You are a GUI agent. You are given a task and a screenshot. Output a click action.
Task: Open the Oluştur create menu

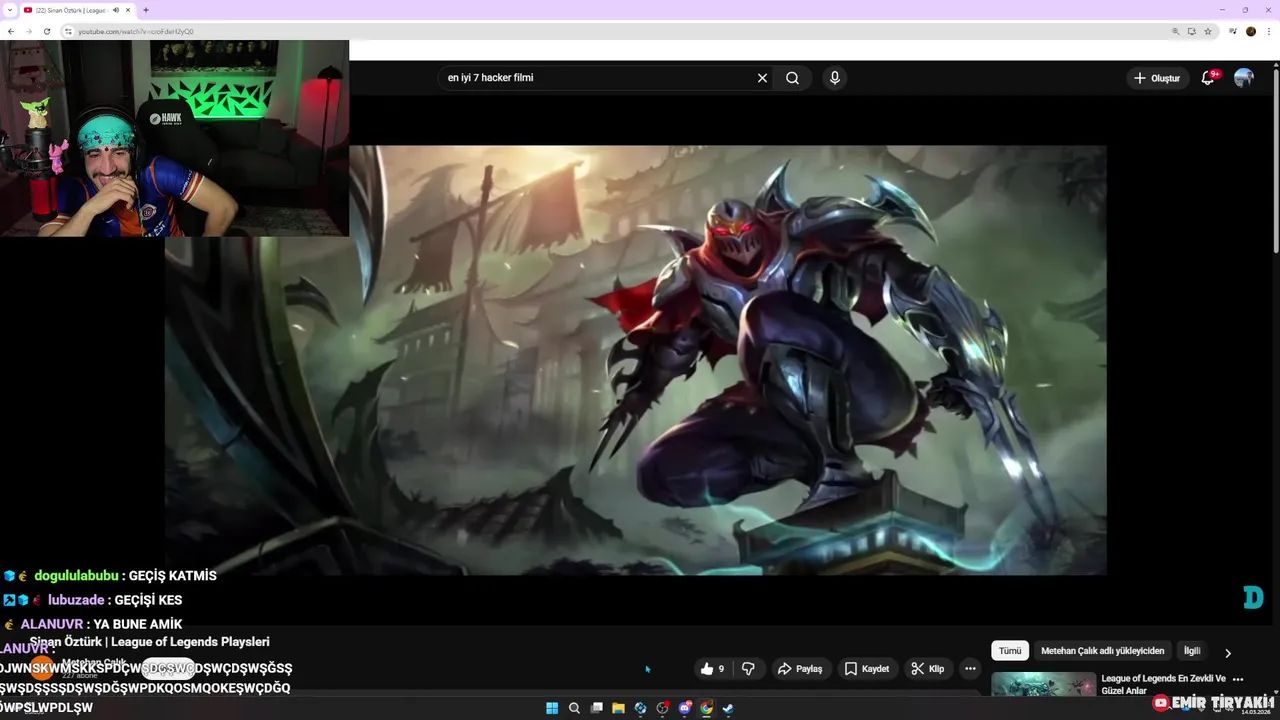coord(1157,78)
